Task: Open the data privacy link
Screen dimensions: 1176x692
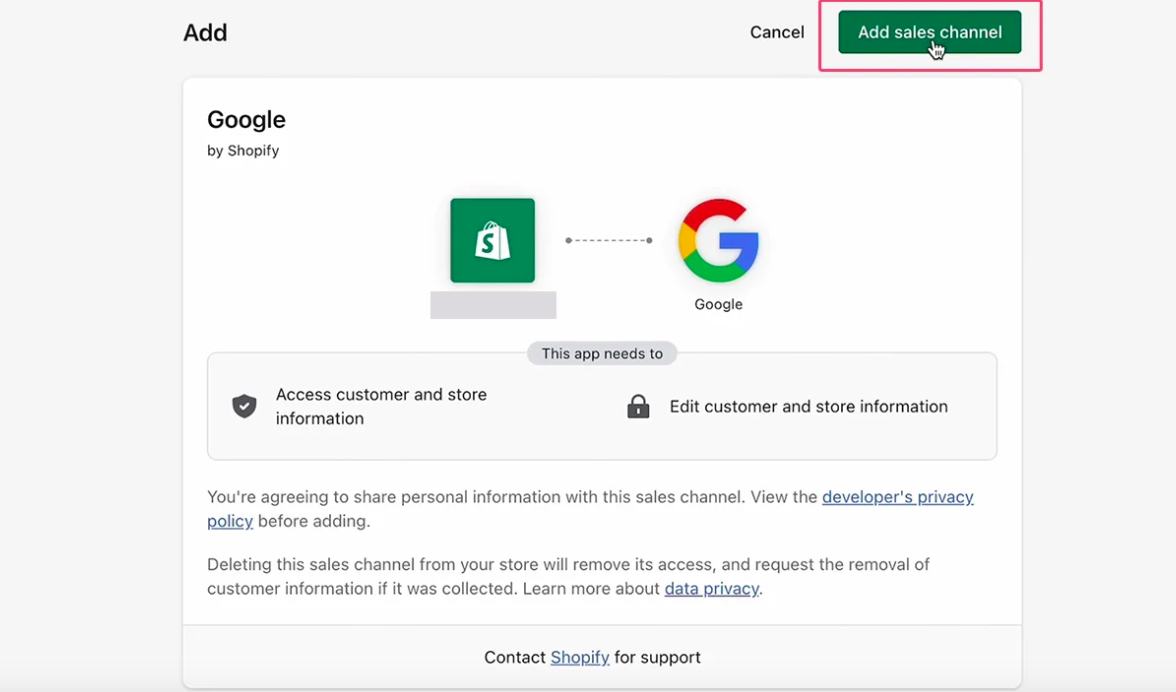Action: tap(711, 589)
